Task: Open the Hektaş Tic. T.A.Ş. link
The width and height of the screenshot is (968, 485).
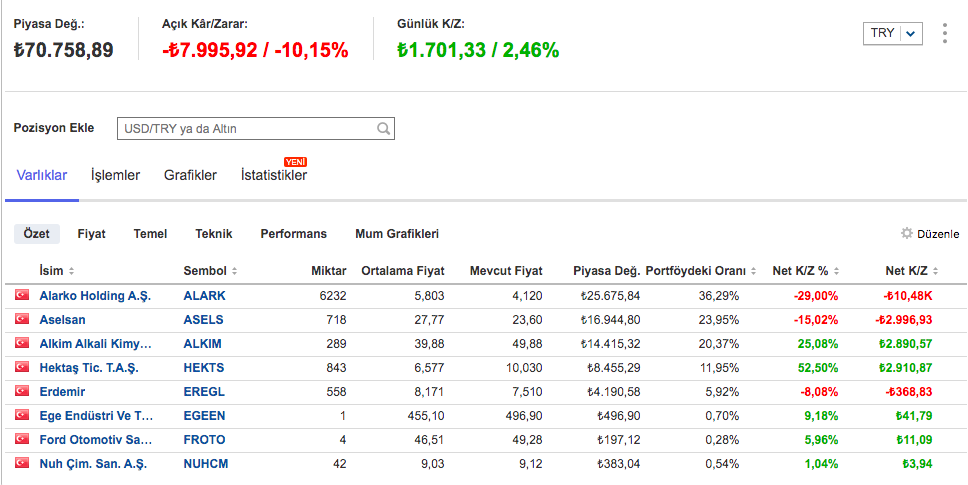Action: (89, 368)
